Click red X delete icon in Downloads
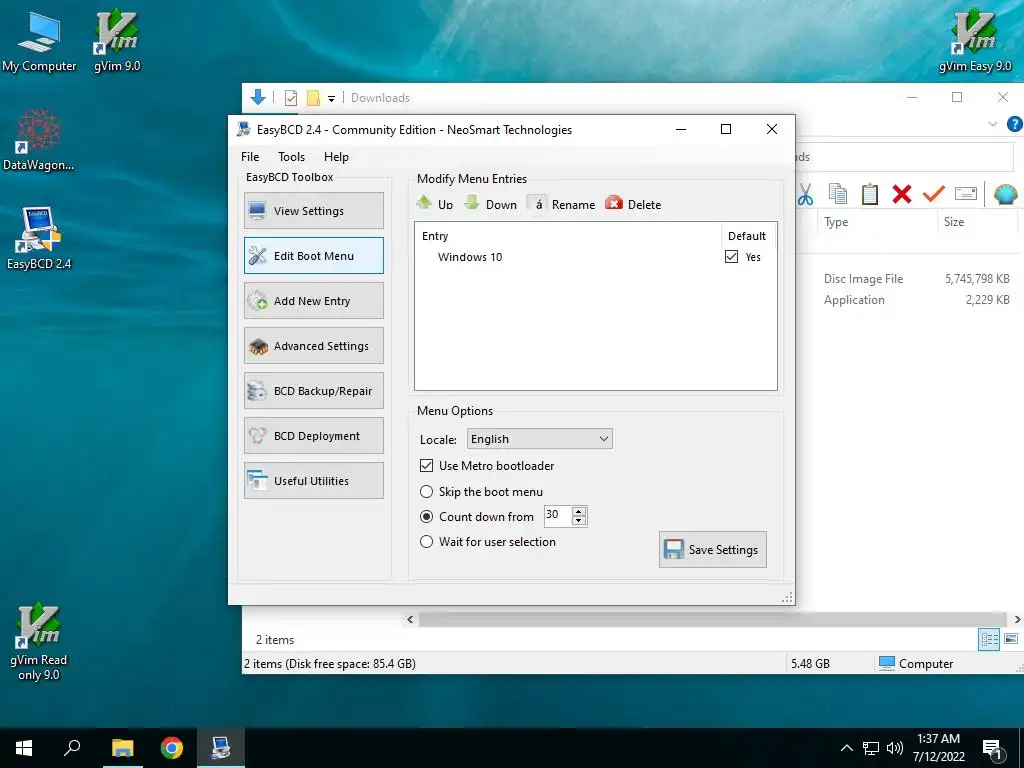 point(902,194)
